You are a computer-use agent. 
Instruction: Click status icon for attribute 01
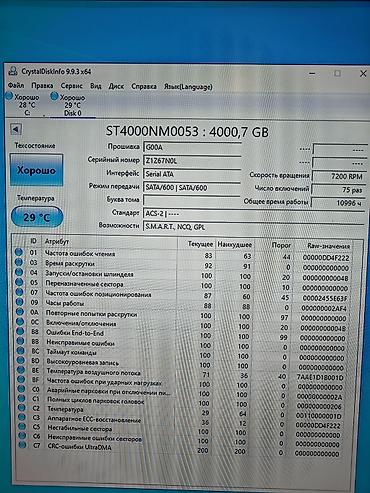pos(19,252)
